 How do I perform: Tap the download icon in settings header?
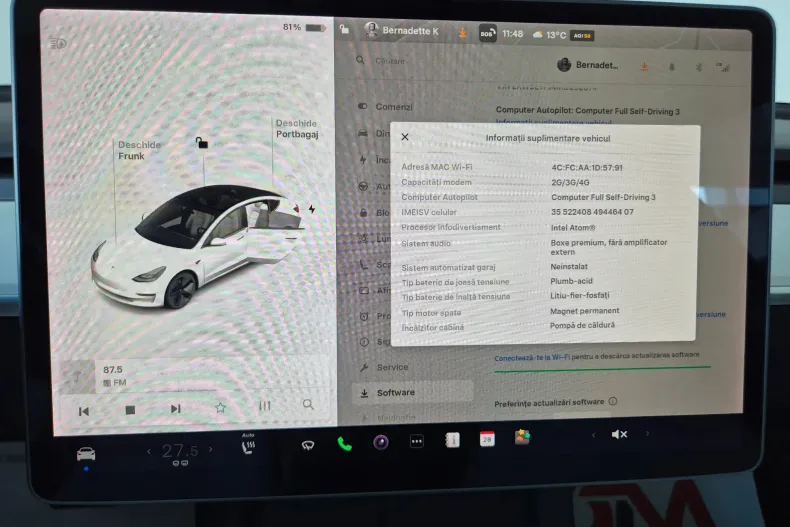click(644, 67)
